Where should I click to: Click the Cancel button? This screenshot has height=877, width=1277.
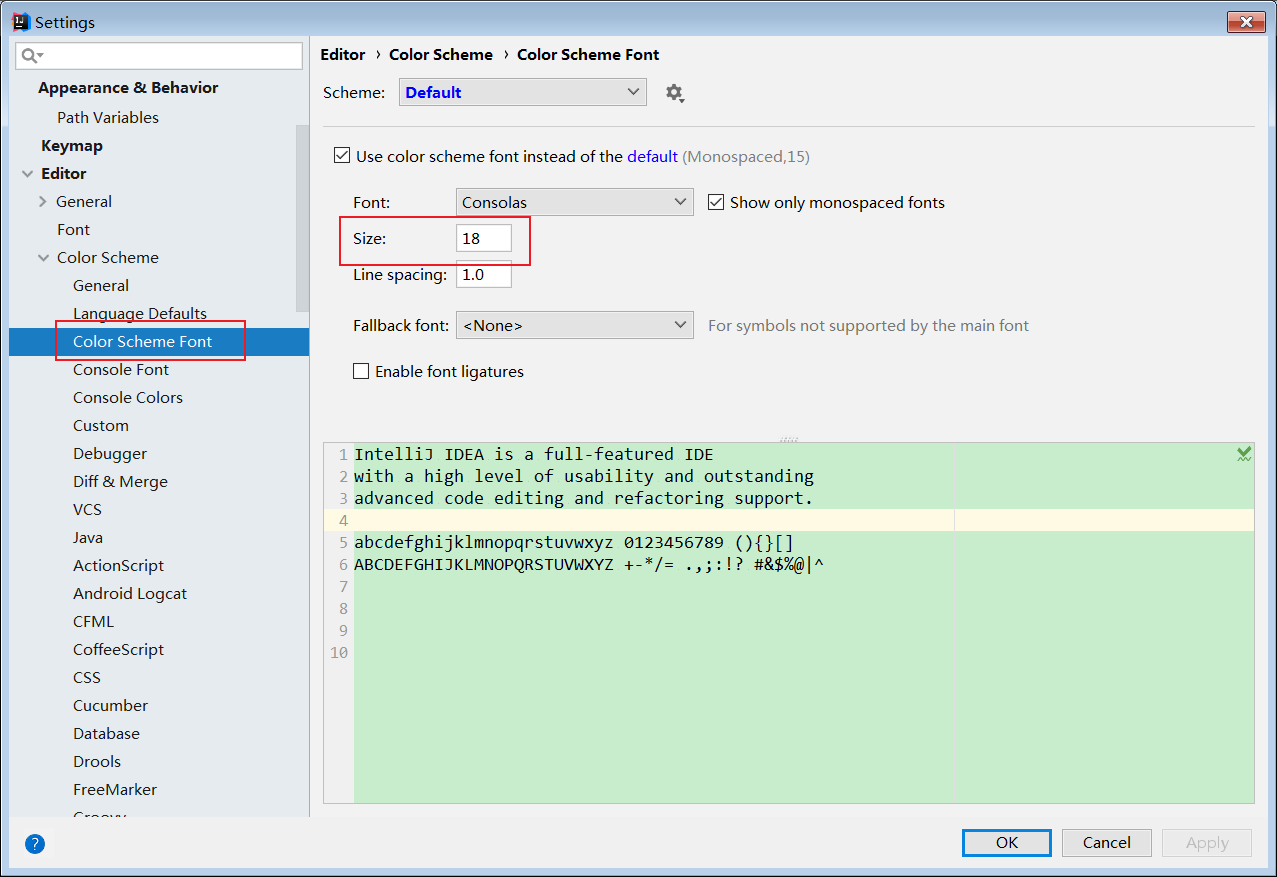(1107, 843)
